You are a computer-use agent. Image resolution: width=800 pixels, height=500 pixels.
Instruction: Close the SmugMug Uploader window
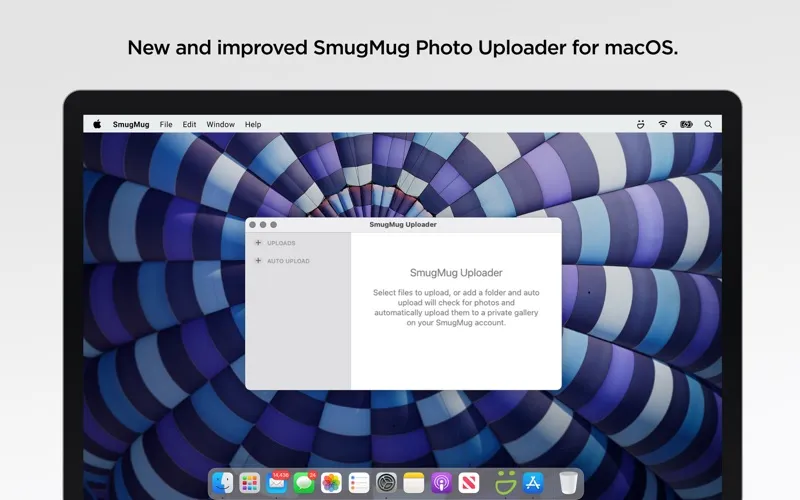coord(253,224)
